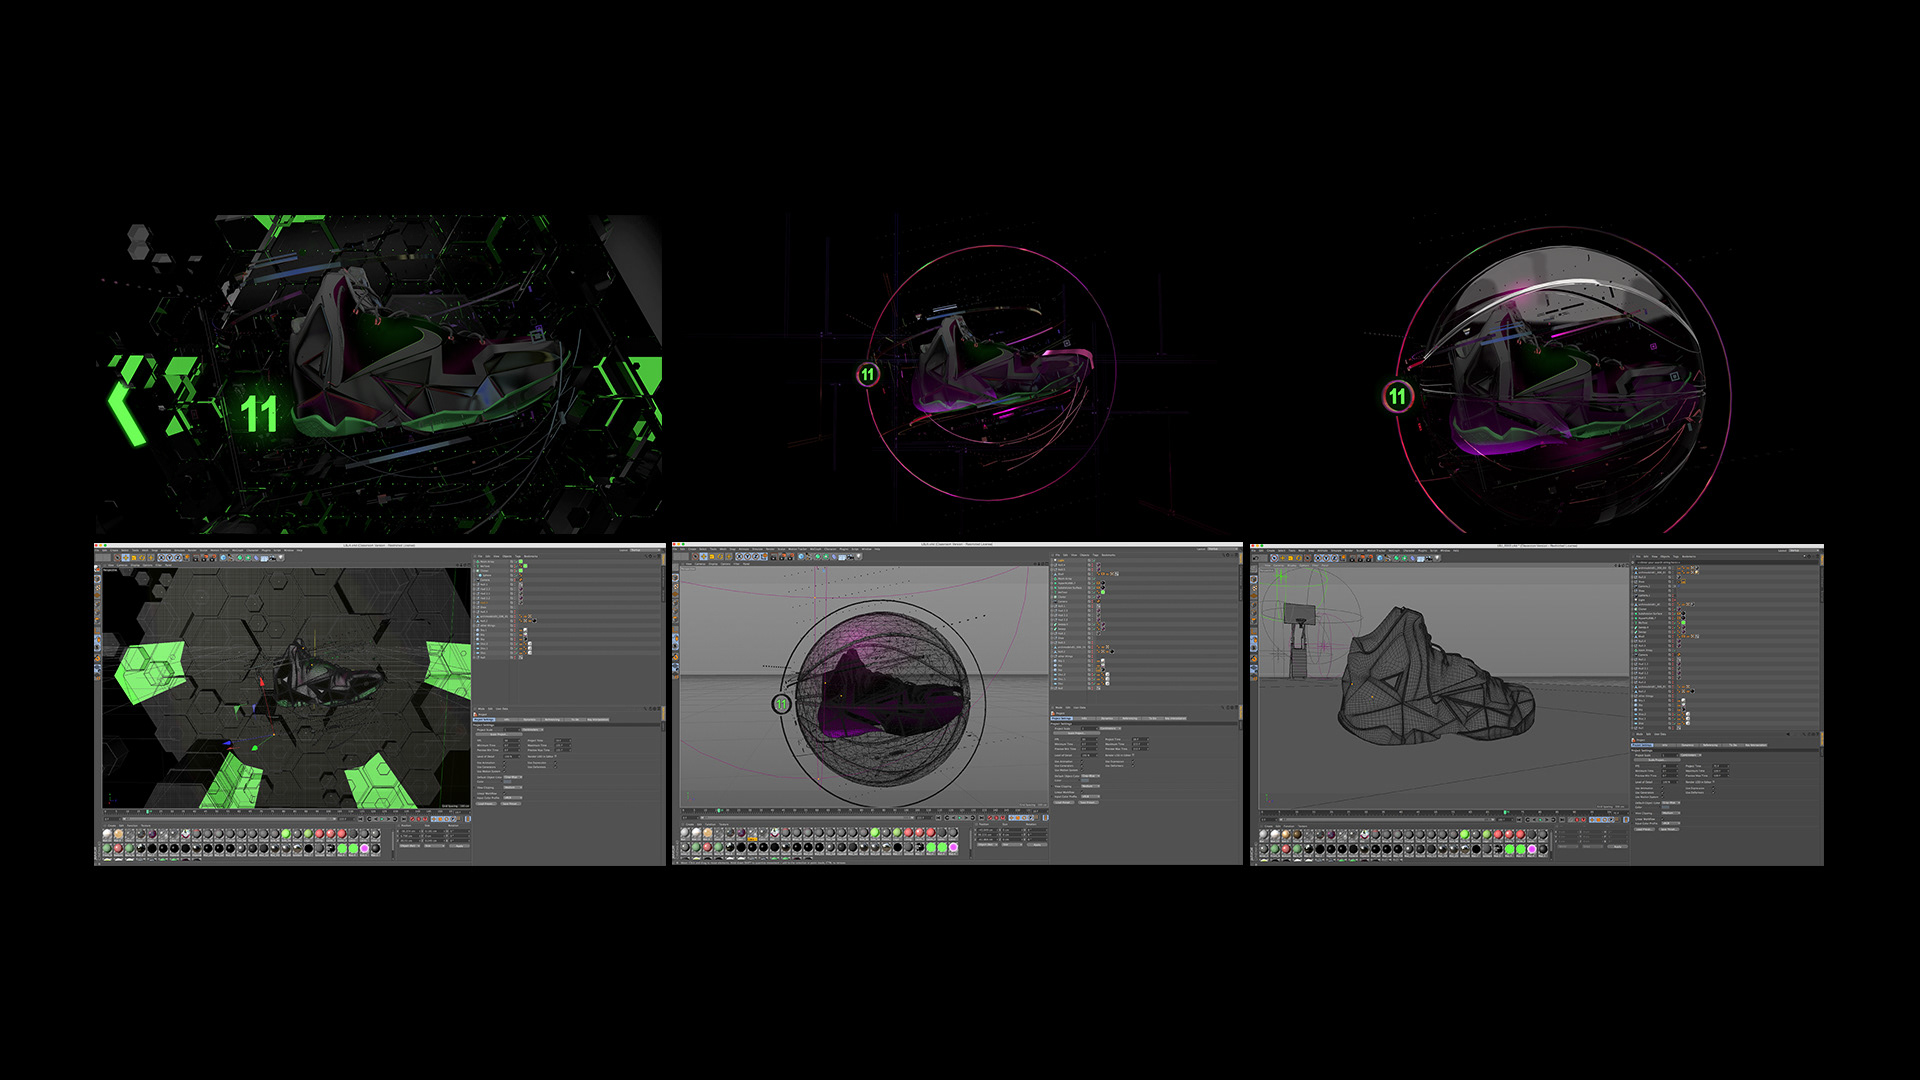Screen dimensions: 1920x1080
Task: Toggle Use Expression checkbox in right window
Action: click(x=1713, y=788)
